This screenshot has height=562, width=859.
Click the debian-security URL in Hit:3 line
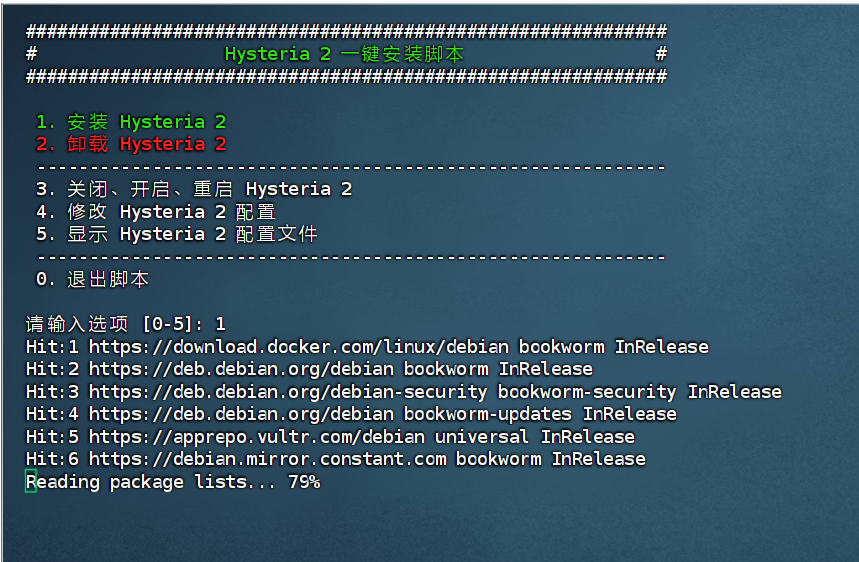click(288, 392)
